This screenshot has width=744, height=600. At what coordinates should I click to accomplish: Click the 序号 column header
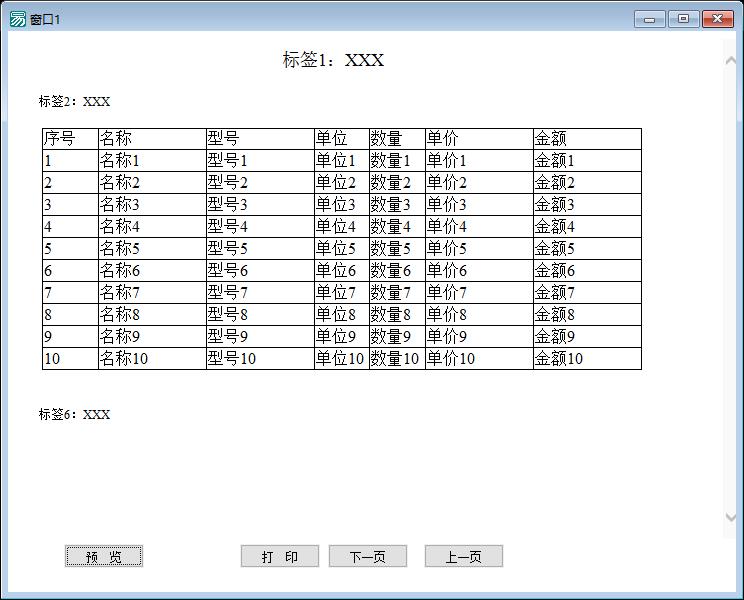coord(70,139)
